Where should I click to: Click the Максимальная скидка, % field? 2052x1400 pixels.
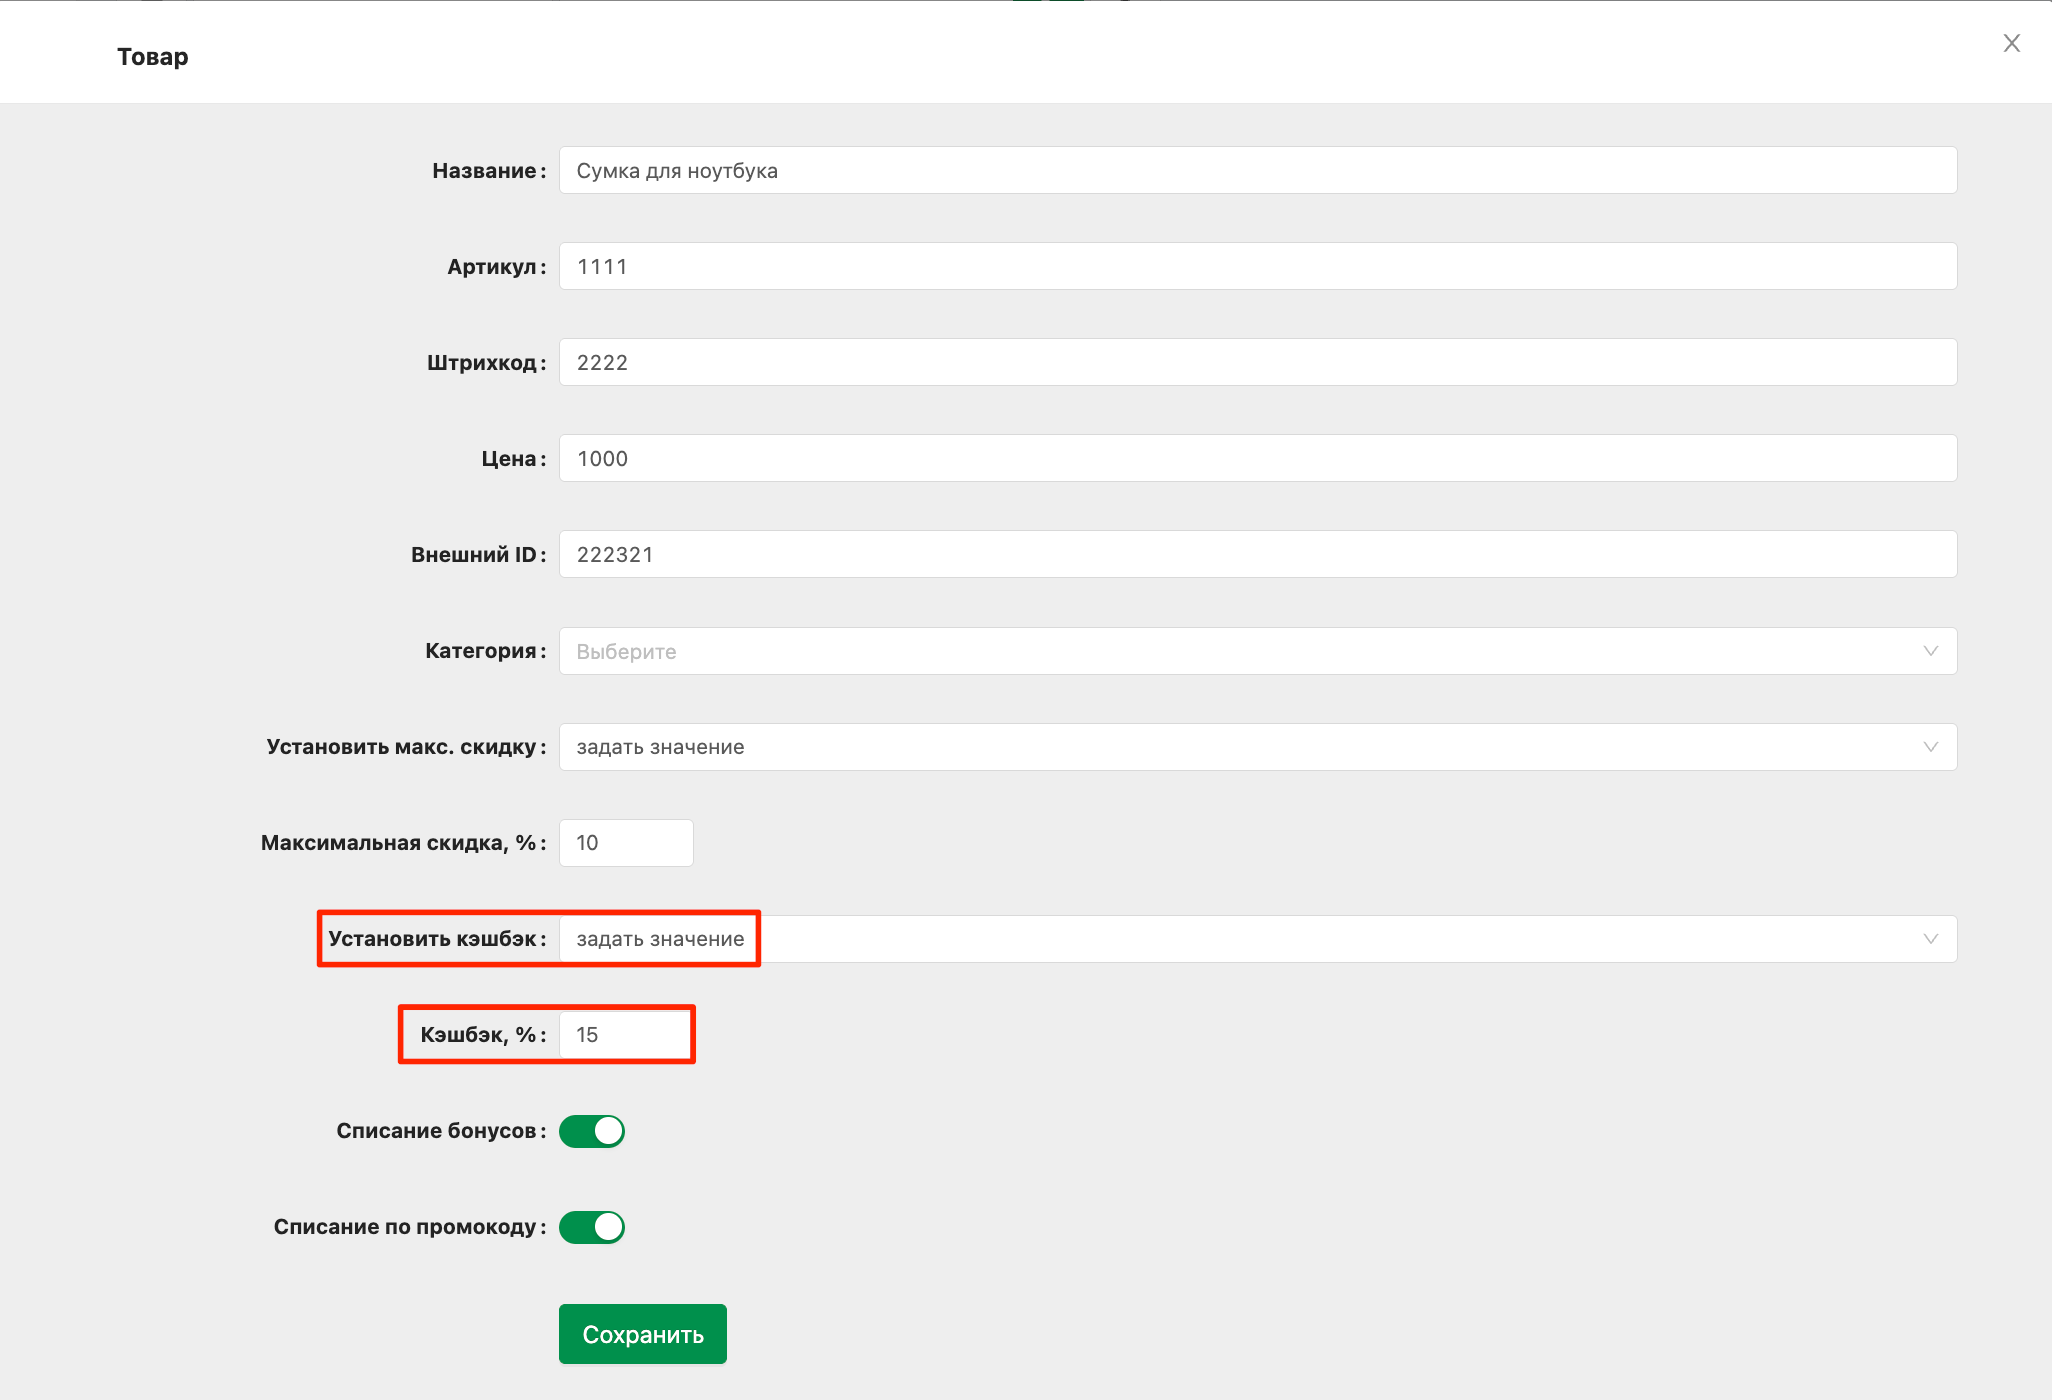click(x=626, y=843)
